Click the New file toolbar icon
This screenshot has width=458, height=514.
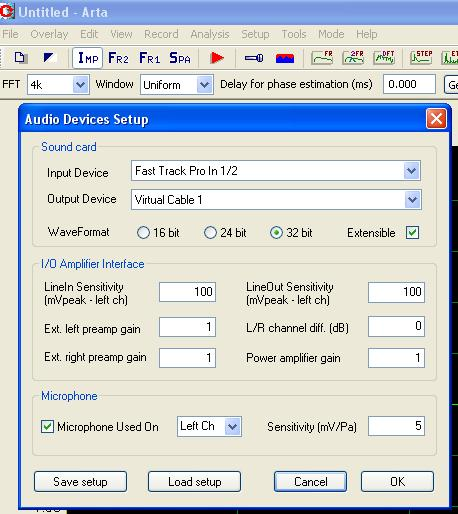coord(20,58)
